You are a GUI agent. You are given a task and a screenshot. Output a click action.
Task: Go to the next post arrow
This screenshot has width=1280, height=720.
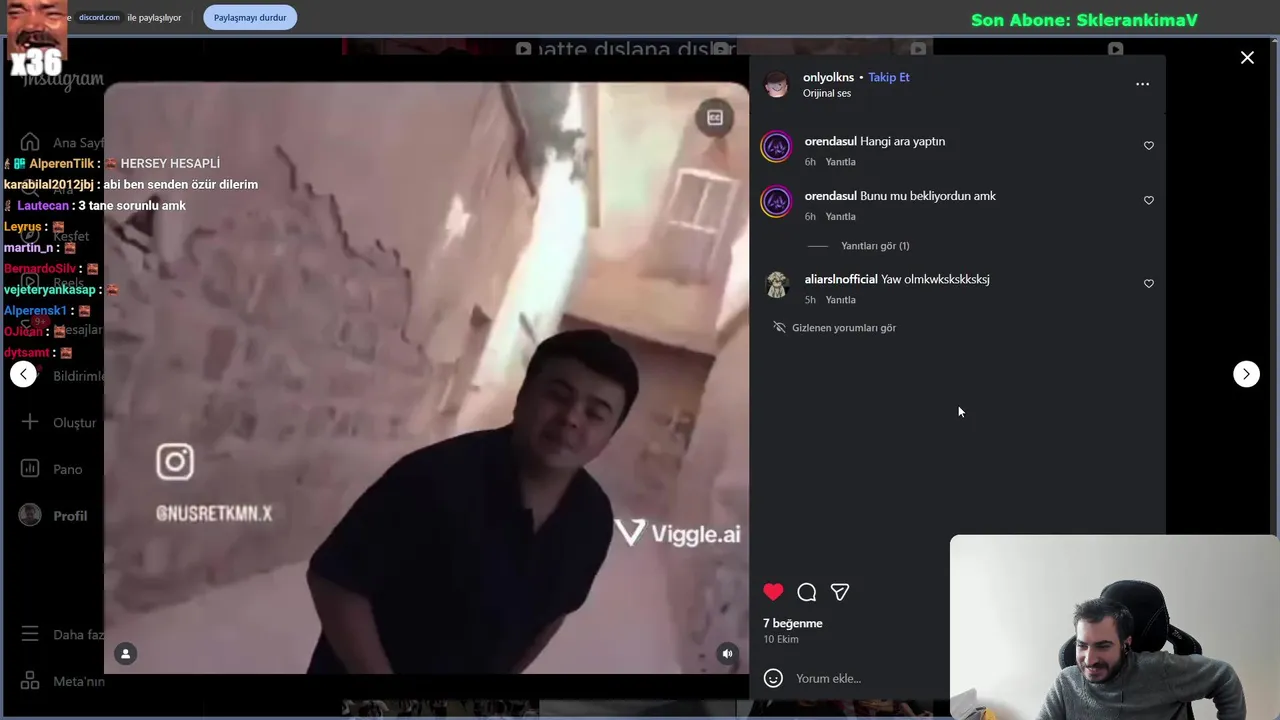1246,374
